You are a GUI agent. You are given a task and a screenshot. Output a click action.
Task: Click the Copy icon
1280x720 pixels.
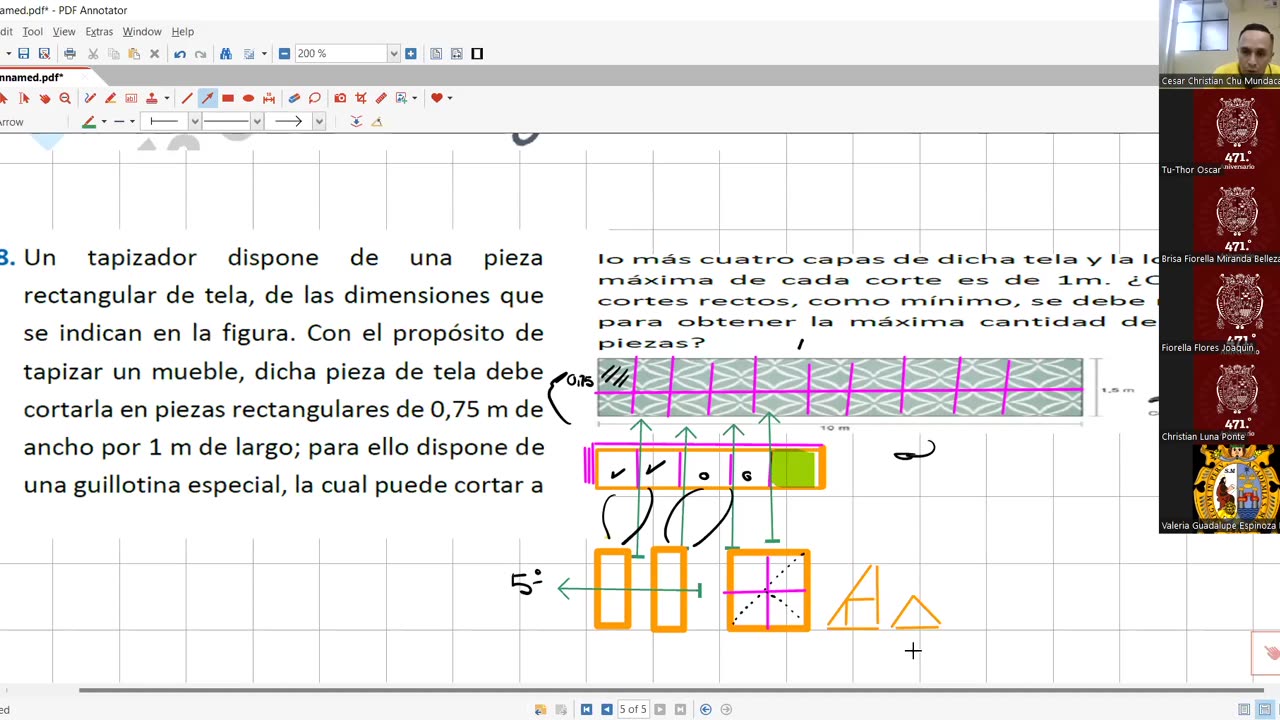click(x=113, y=53)
